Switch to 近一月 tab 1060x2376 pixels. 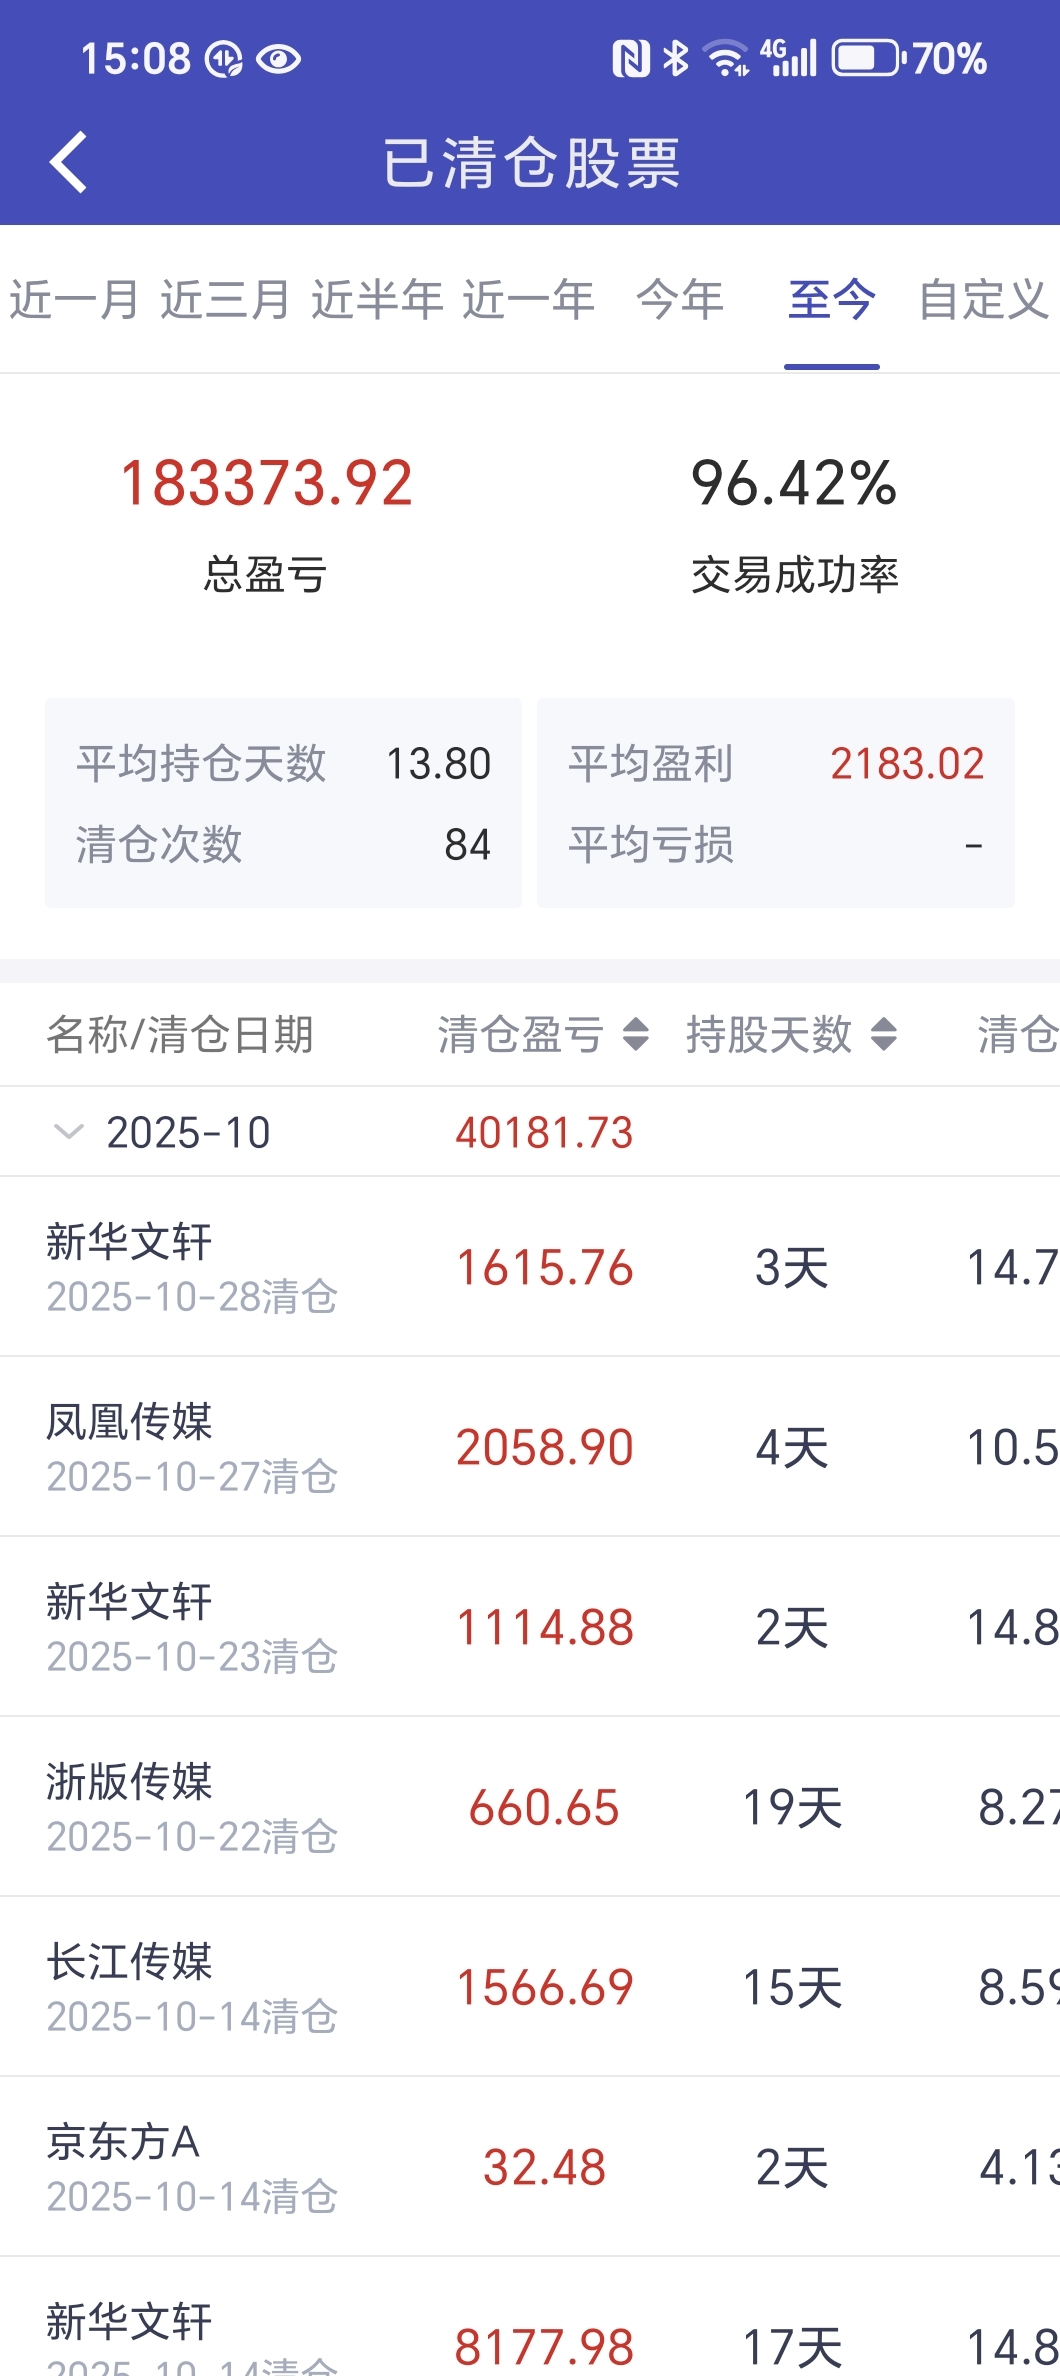click(74, 300)
